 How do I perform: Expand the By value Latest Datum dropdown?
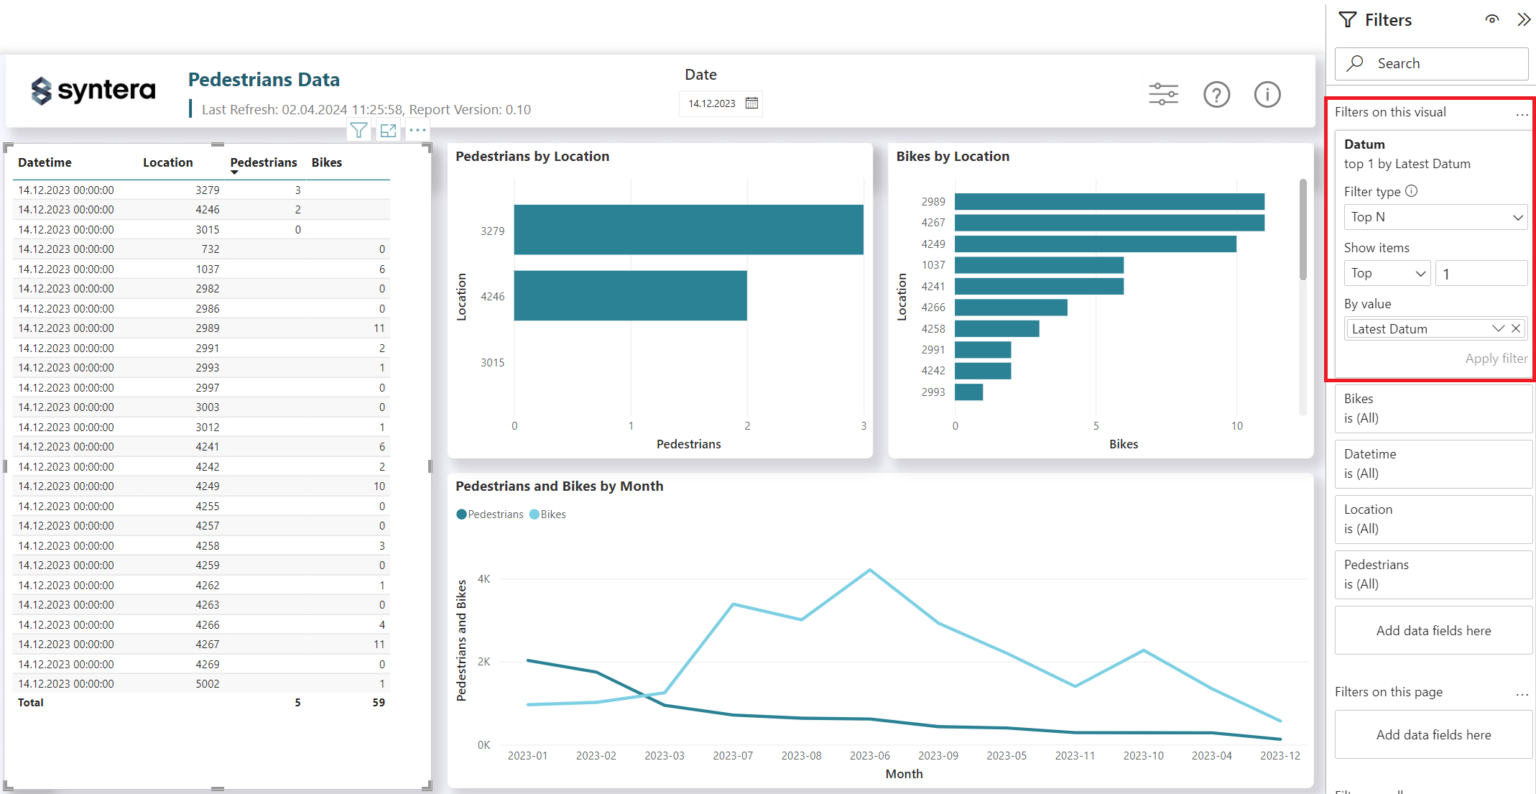coord(1498,328)
